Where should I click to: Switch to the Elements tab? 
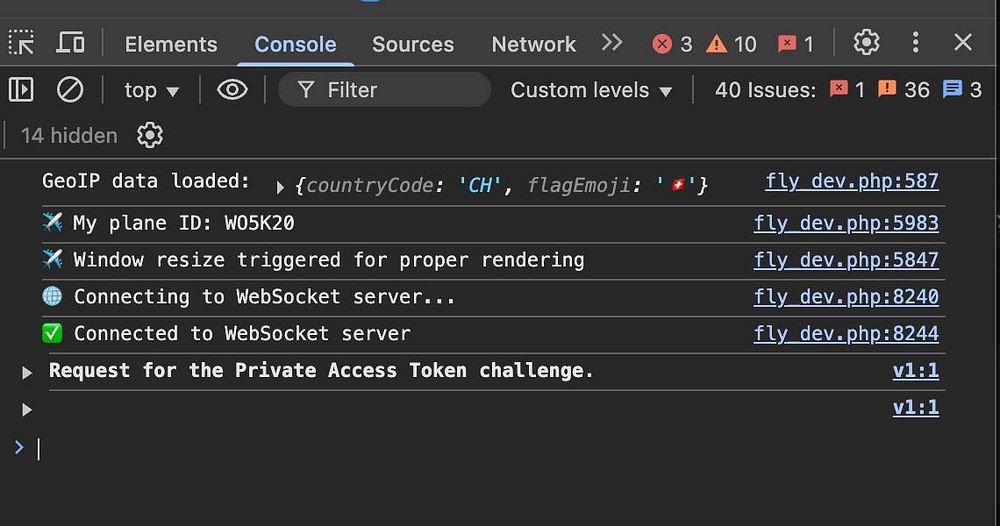coord(171,44)
